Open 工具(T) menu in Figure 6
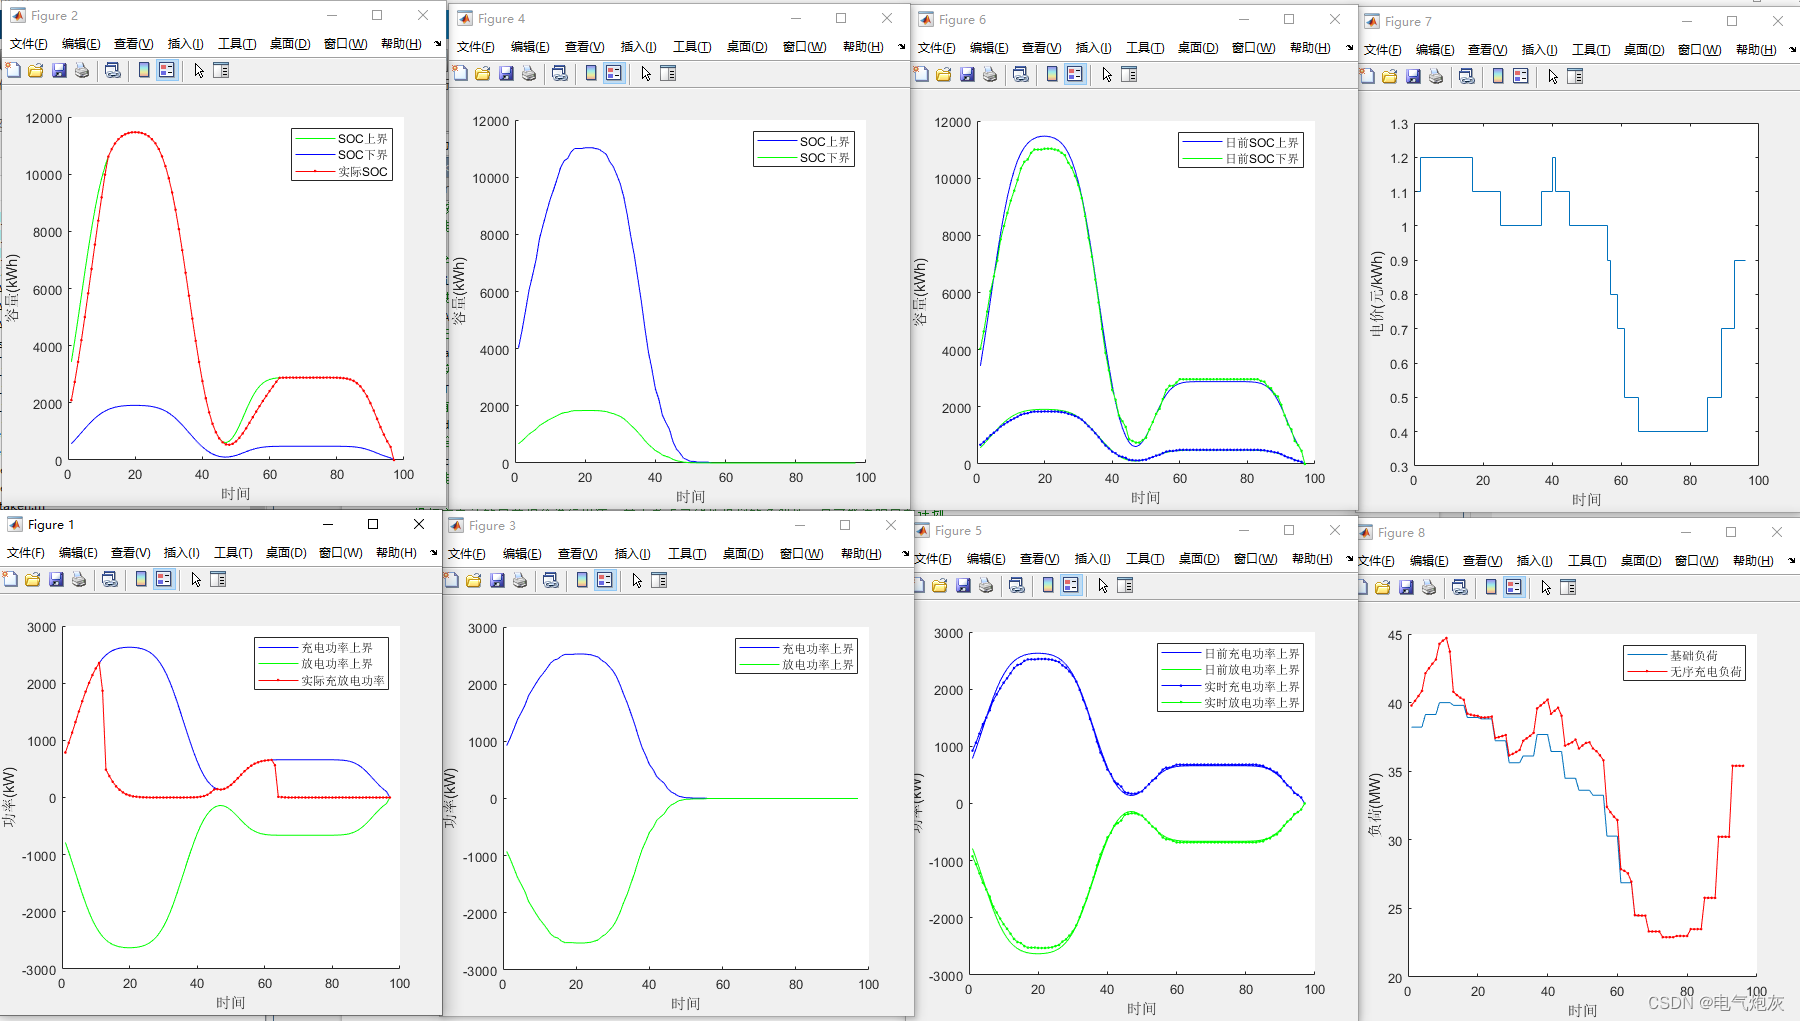The width and height of the screenshot is (1800, 1021). click(x=1145, y=48)
